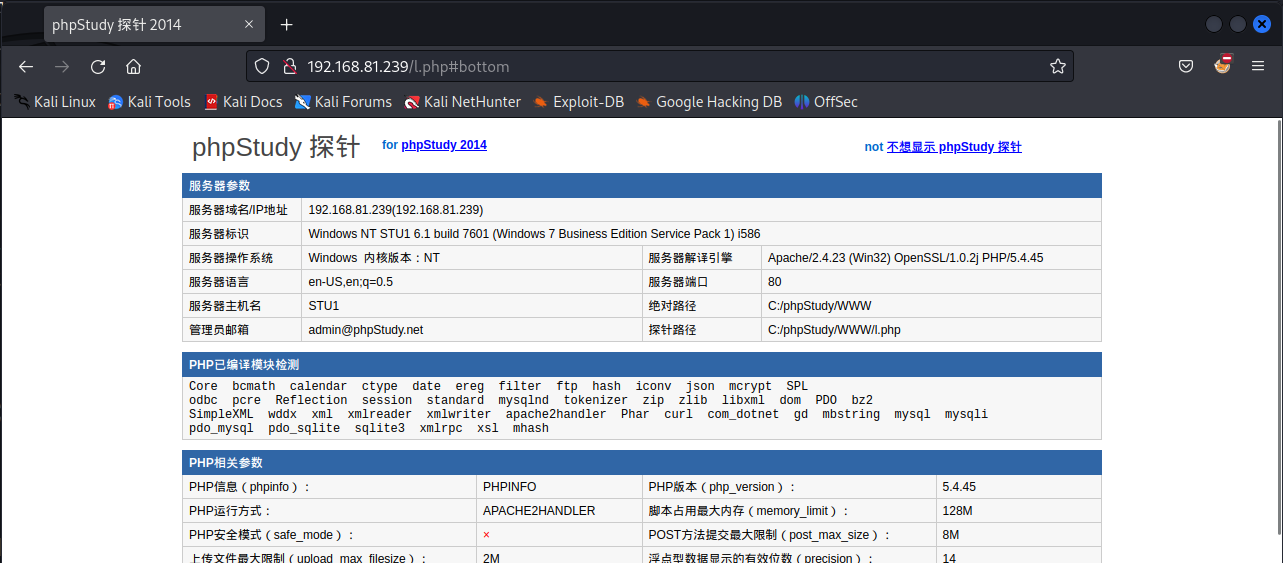Image resolution: width=1283 pixels, height=563 pixels.
Task: Open the Kali Linux bookmark
Action: (56, 102)
